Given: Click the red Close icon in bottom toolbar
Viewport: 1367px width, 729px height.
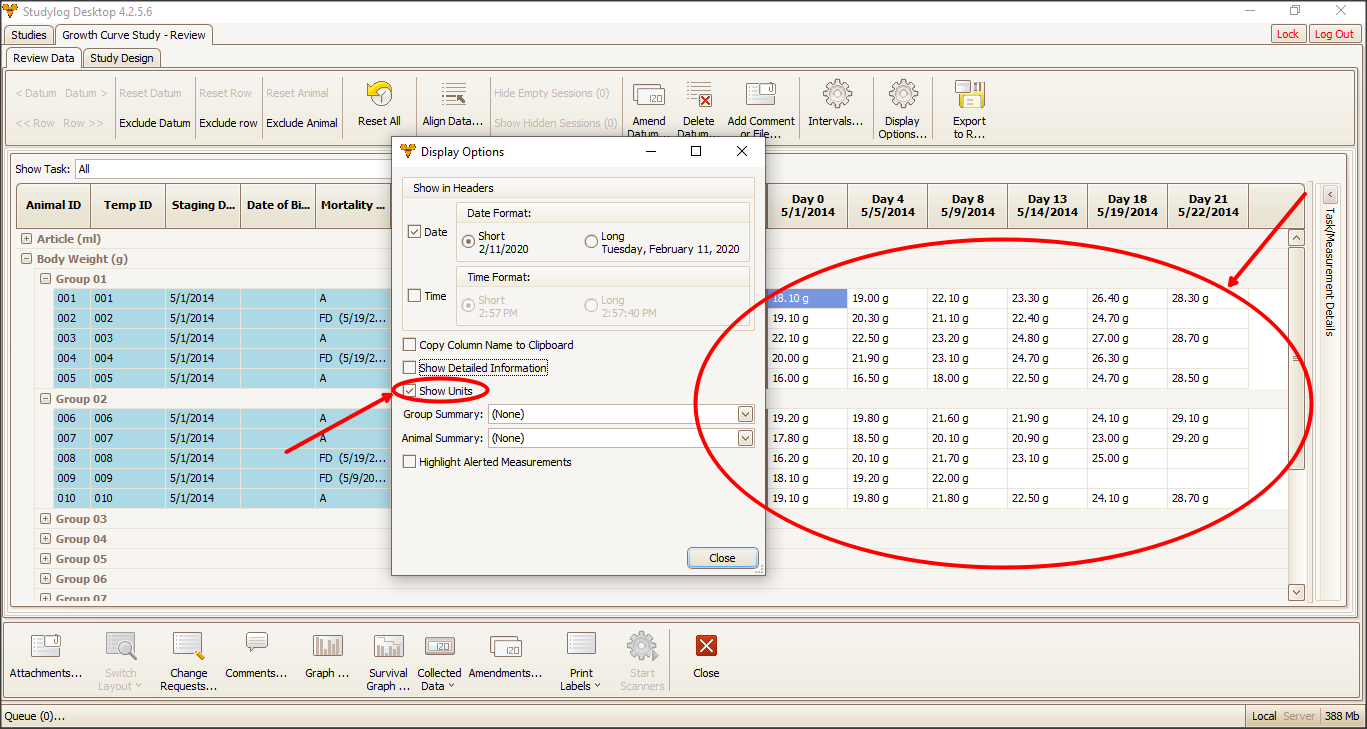Looking at the screenshot, I should [706, 646].
